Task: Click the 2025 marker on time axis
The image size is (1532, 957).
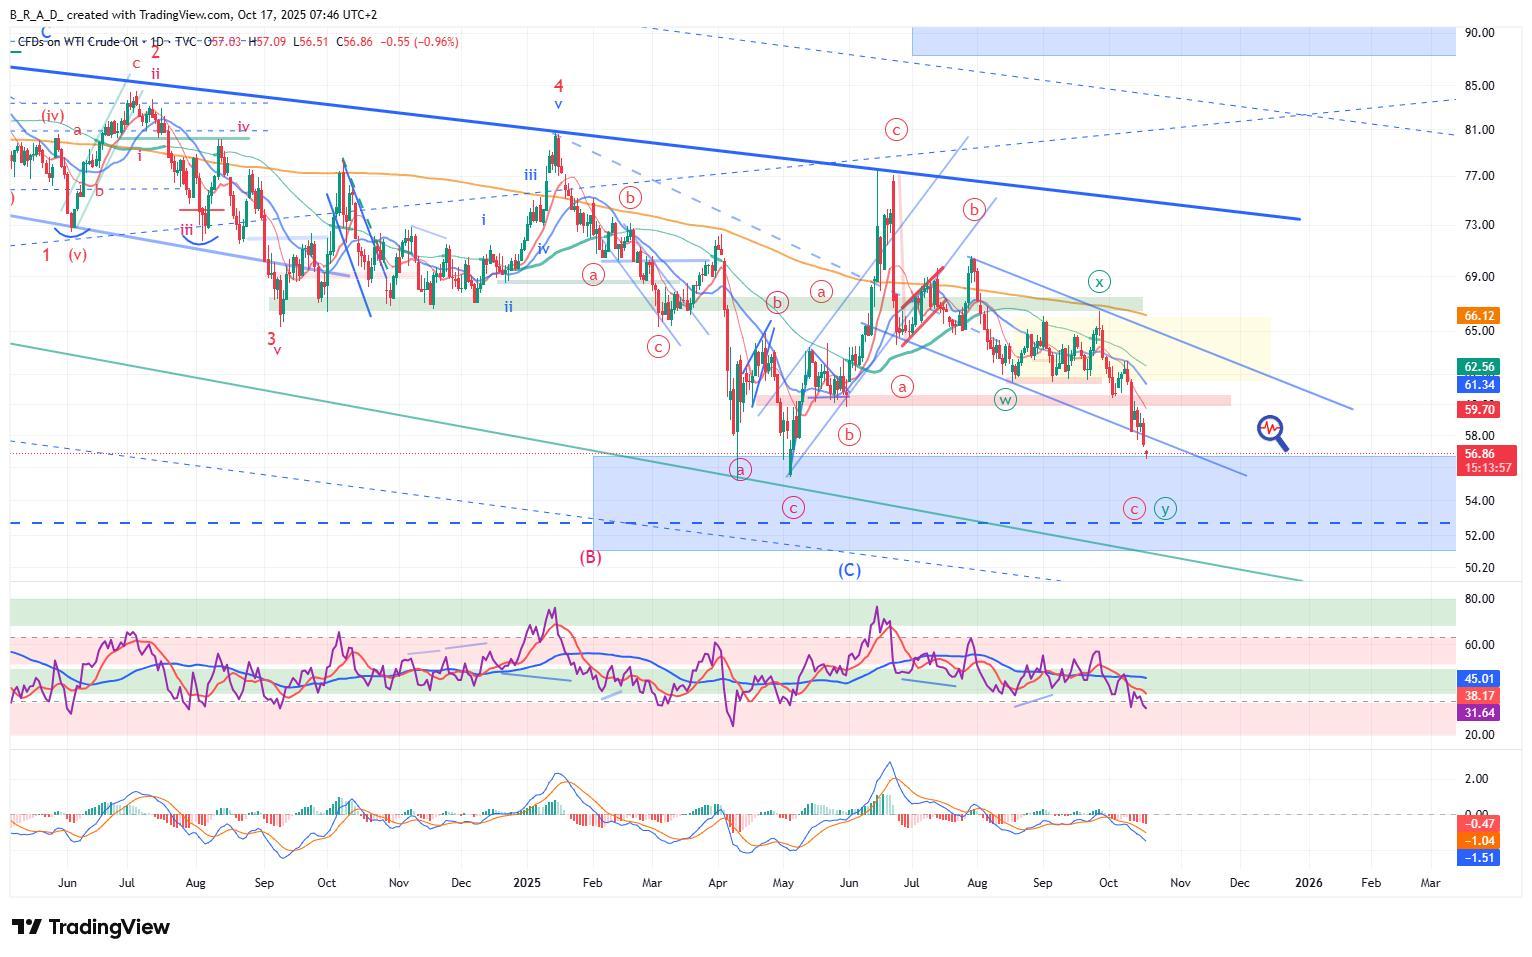Action: [x=526, y=883]
